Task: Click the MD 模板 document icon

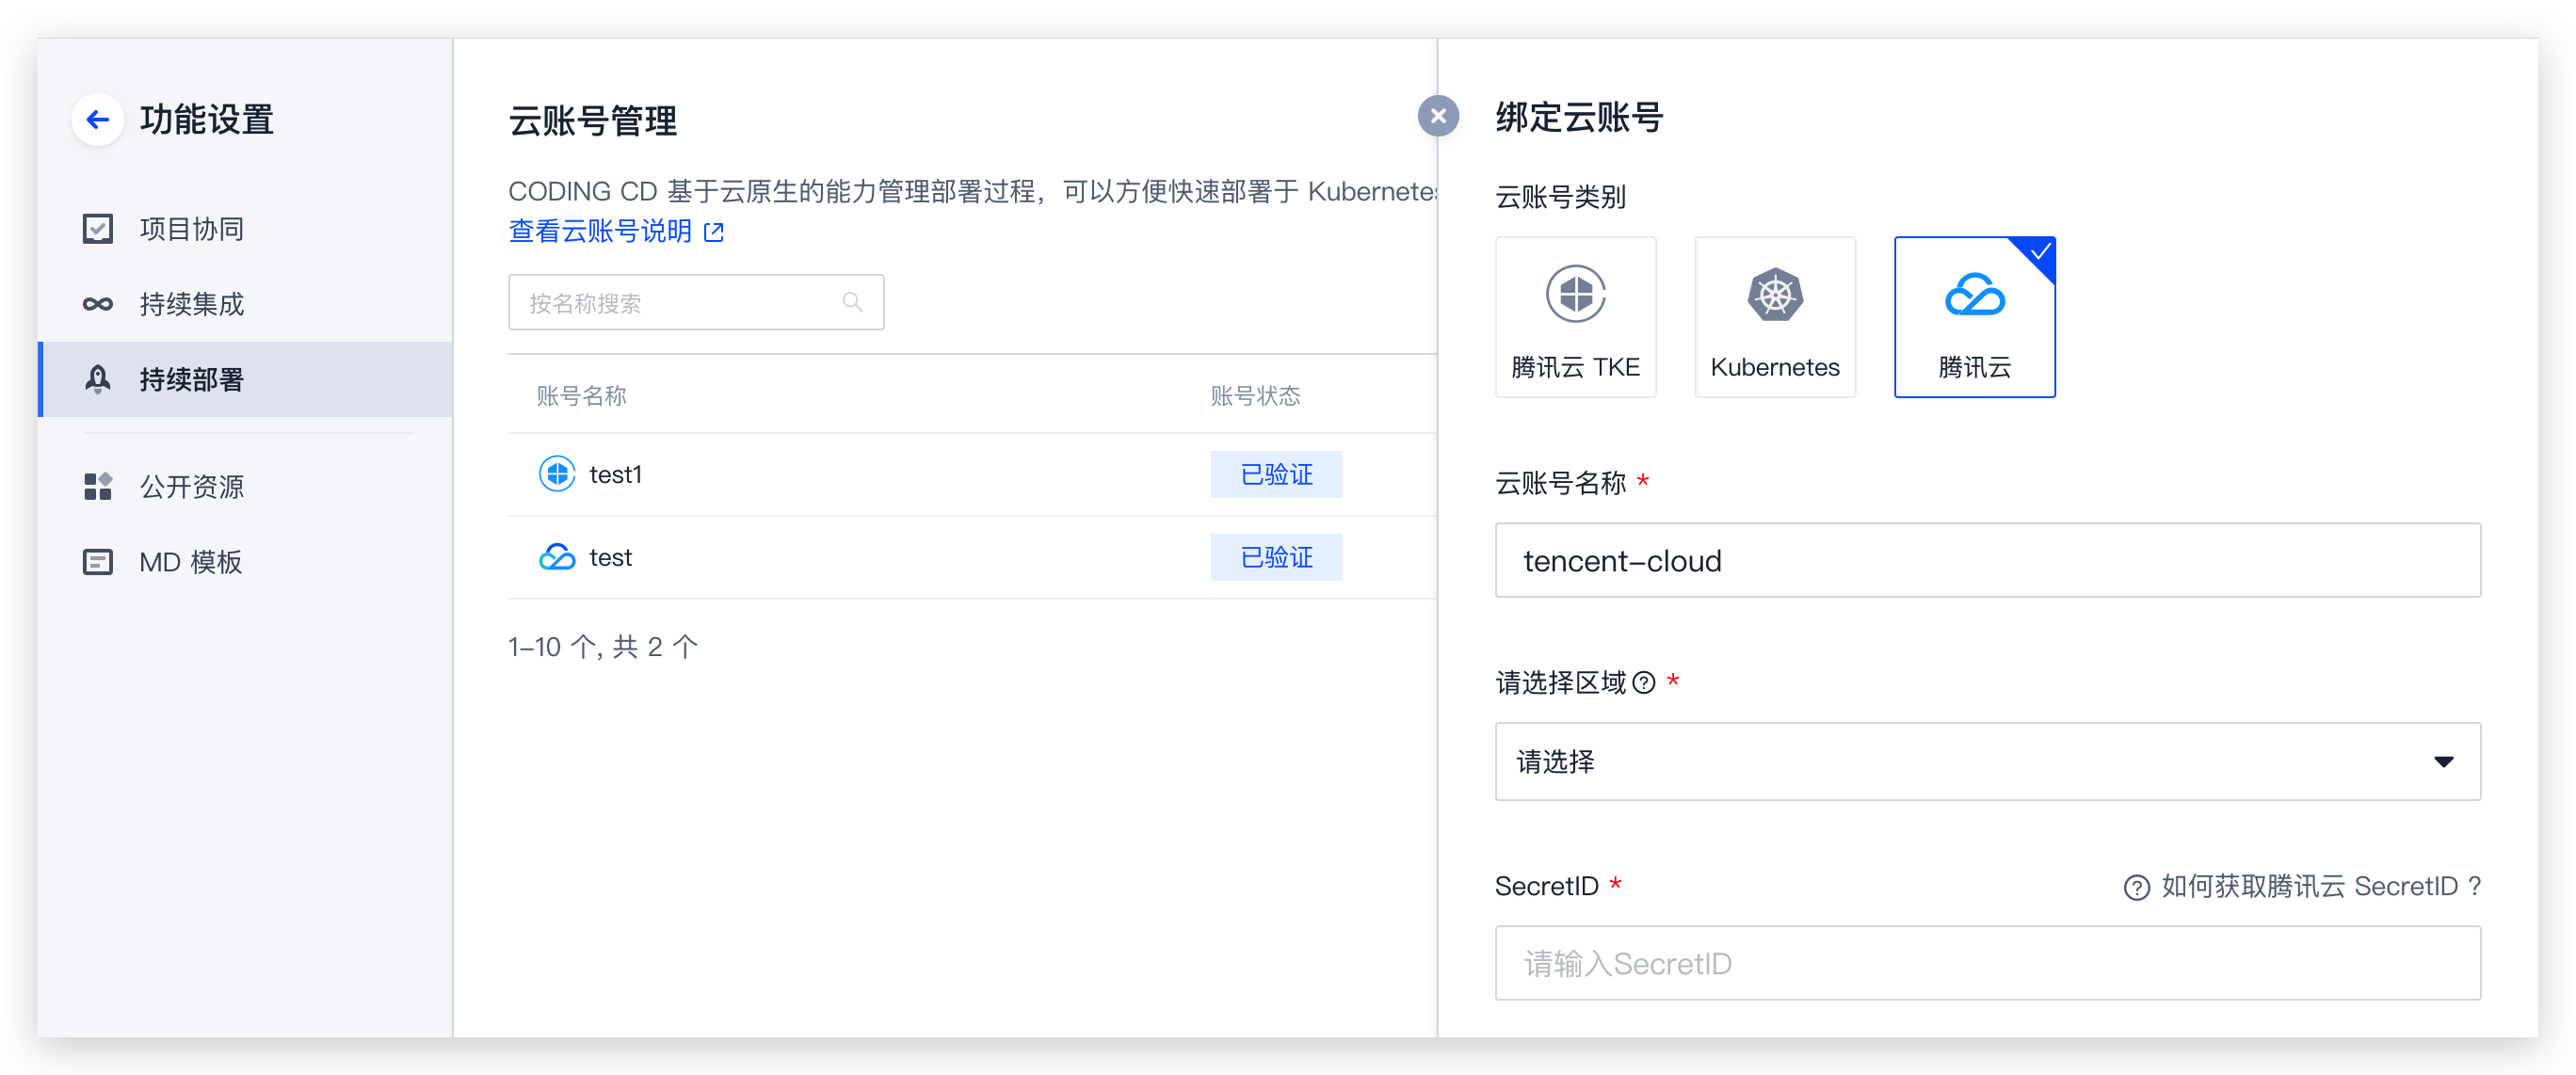Action: (x=98, y=562)
